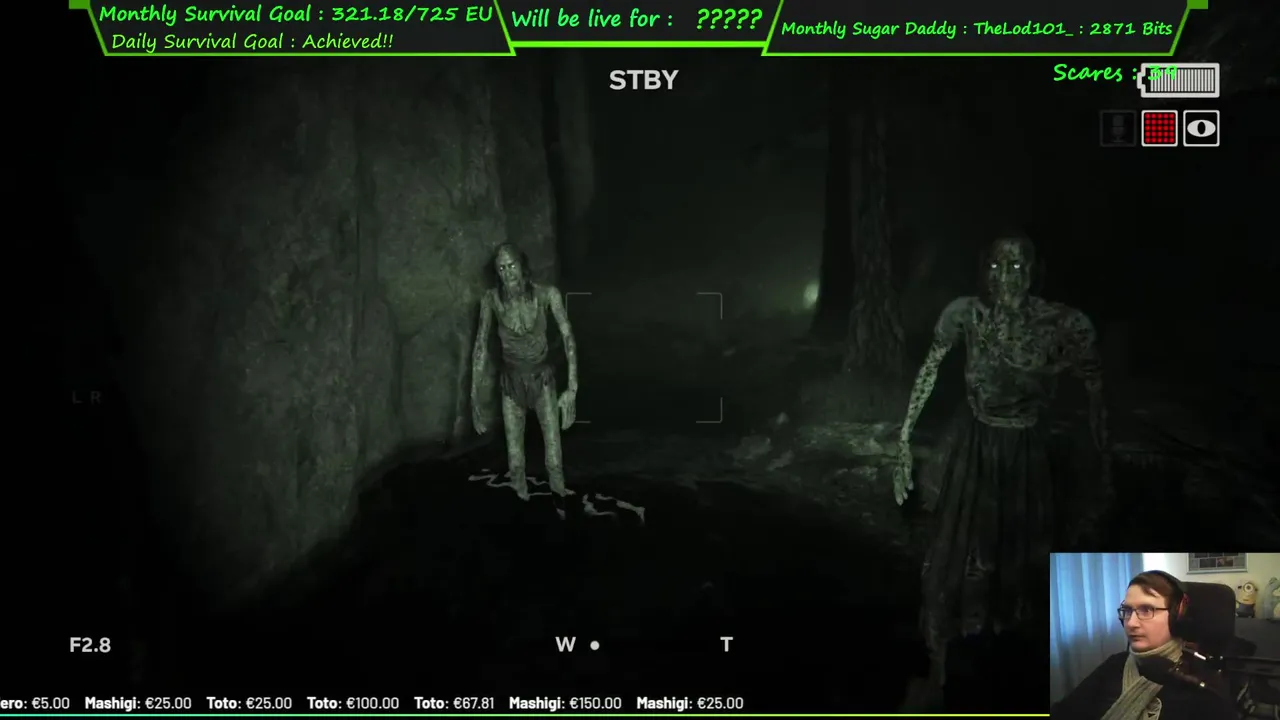This screenshot has width=1280, height=720.
Task: Click the dimmed microphone icon
Action: click(1118, 128)
